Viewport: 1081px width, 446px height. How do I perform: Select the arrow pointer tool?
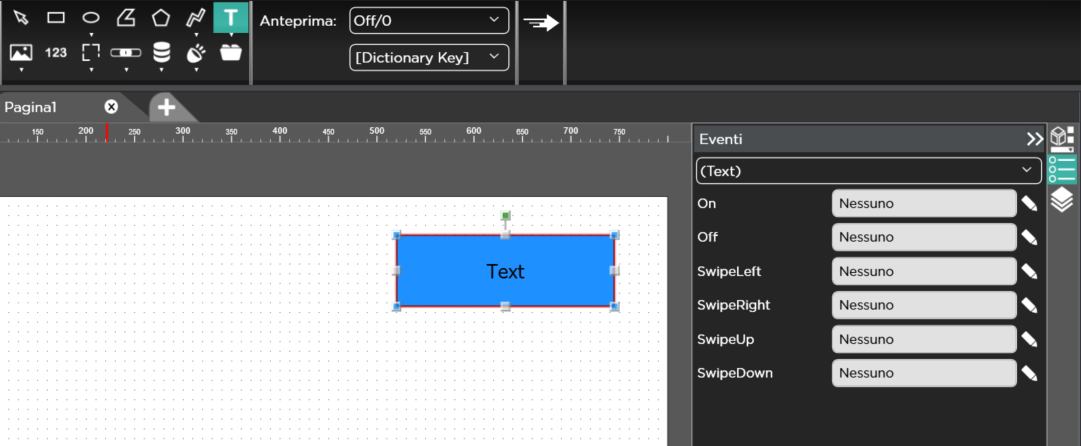click(21, 18)
